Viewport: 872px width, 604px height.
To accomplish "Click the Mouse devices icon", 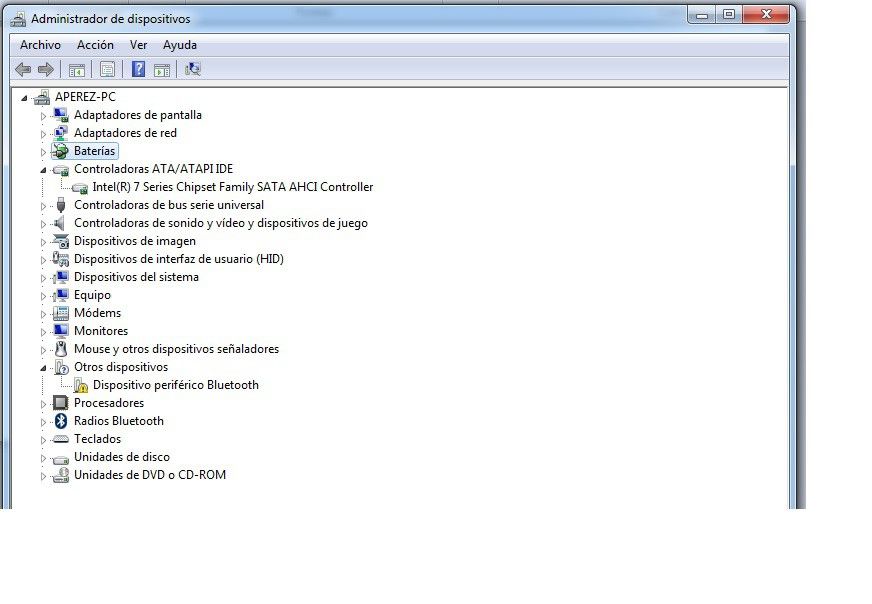I will tap(61, 349).
